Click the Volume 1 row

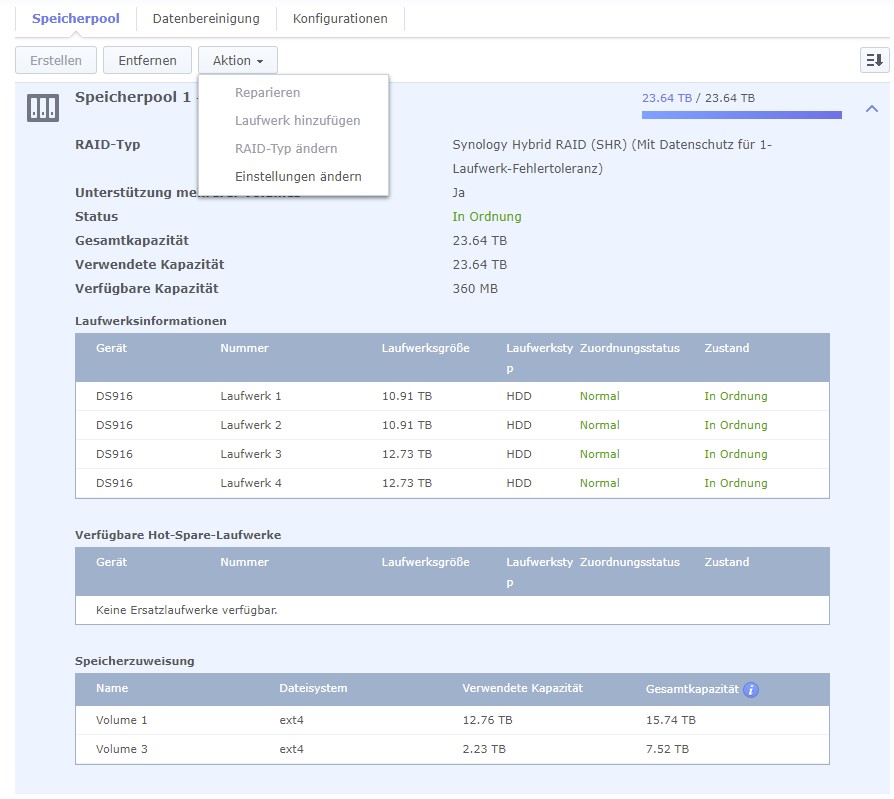click(452, 720)
